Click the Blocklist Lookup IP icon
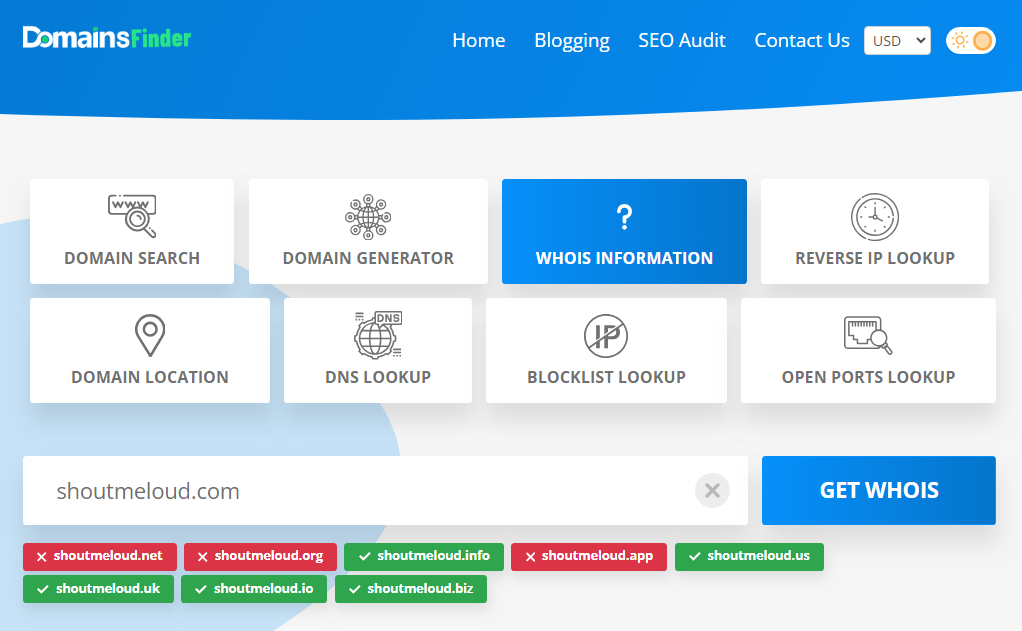Viewport: 1022px width, 631px height. point(606,336)
